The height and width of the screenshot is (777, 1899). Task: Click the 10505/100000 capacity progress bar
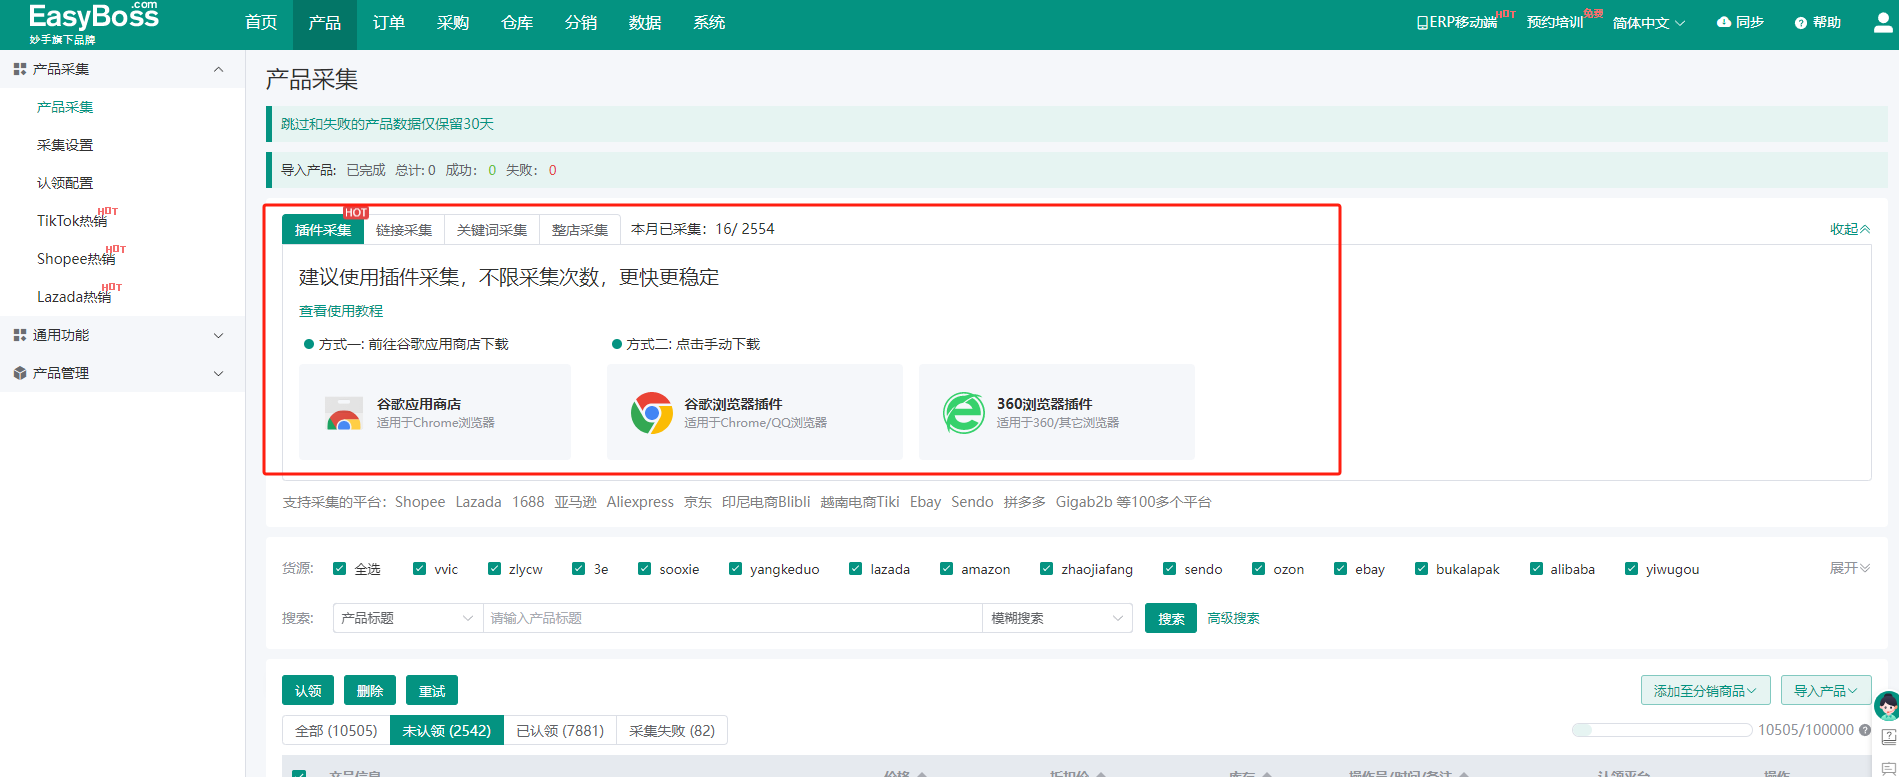coord(1662,730)
